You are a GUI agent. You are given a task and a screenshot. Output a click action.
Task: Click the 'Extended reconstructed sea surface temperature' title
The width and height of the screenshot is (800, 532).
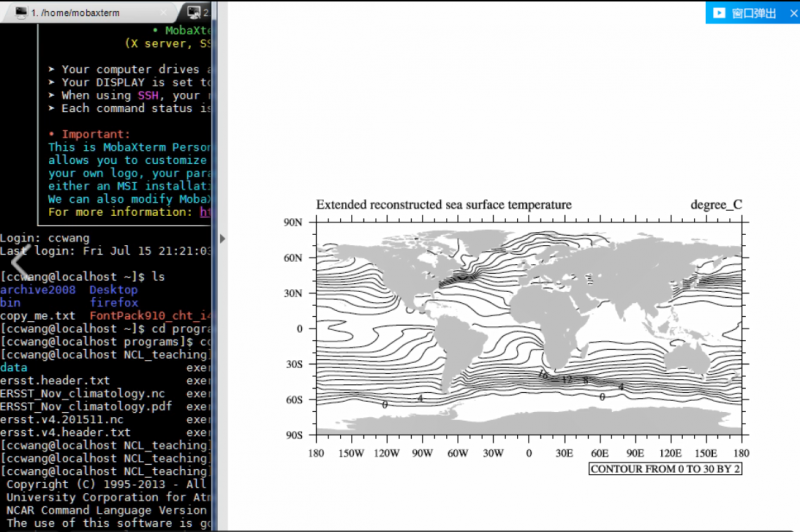point(444,205)
